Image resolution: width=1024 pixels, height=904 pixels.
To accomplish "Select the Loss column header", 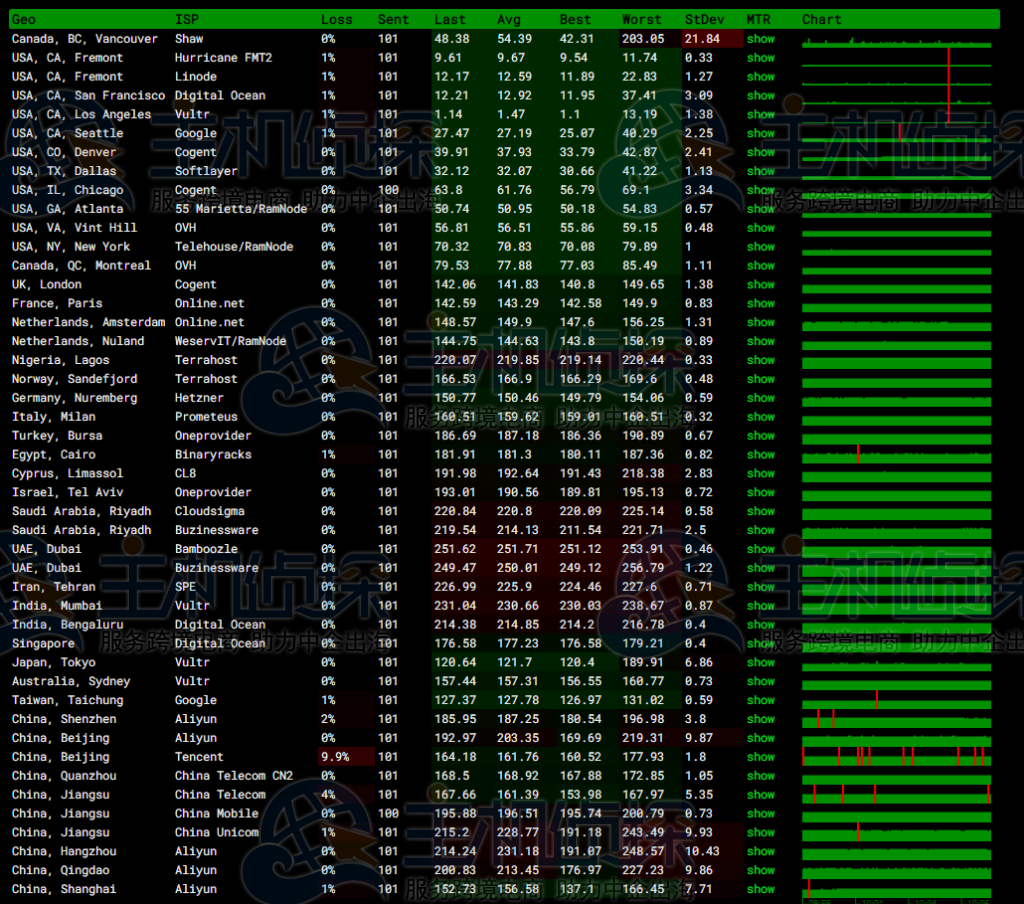I will [336, 20].
